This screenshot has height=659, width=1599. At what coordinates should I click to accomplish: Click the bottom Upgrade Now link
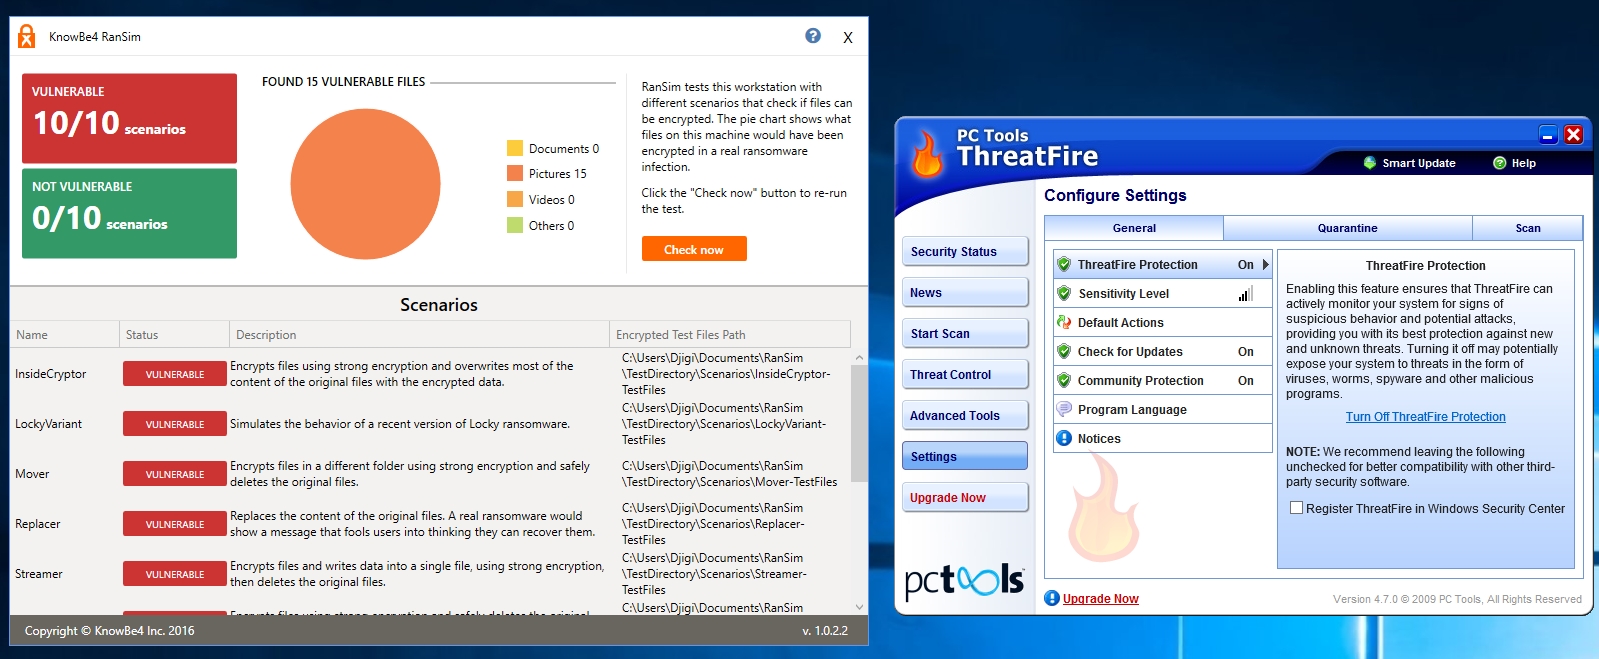[1101, 599]
